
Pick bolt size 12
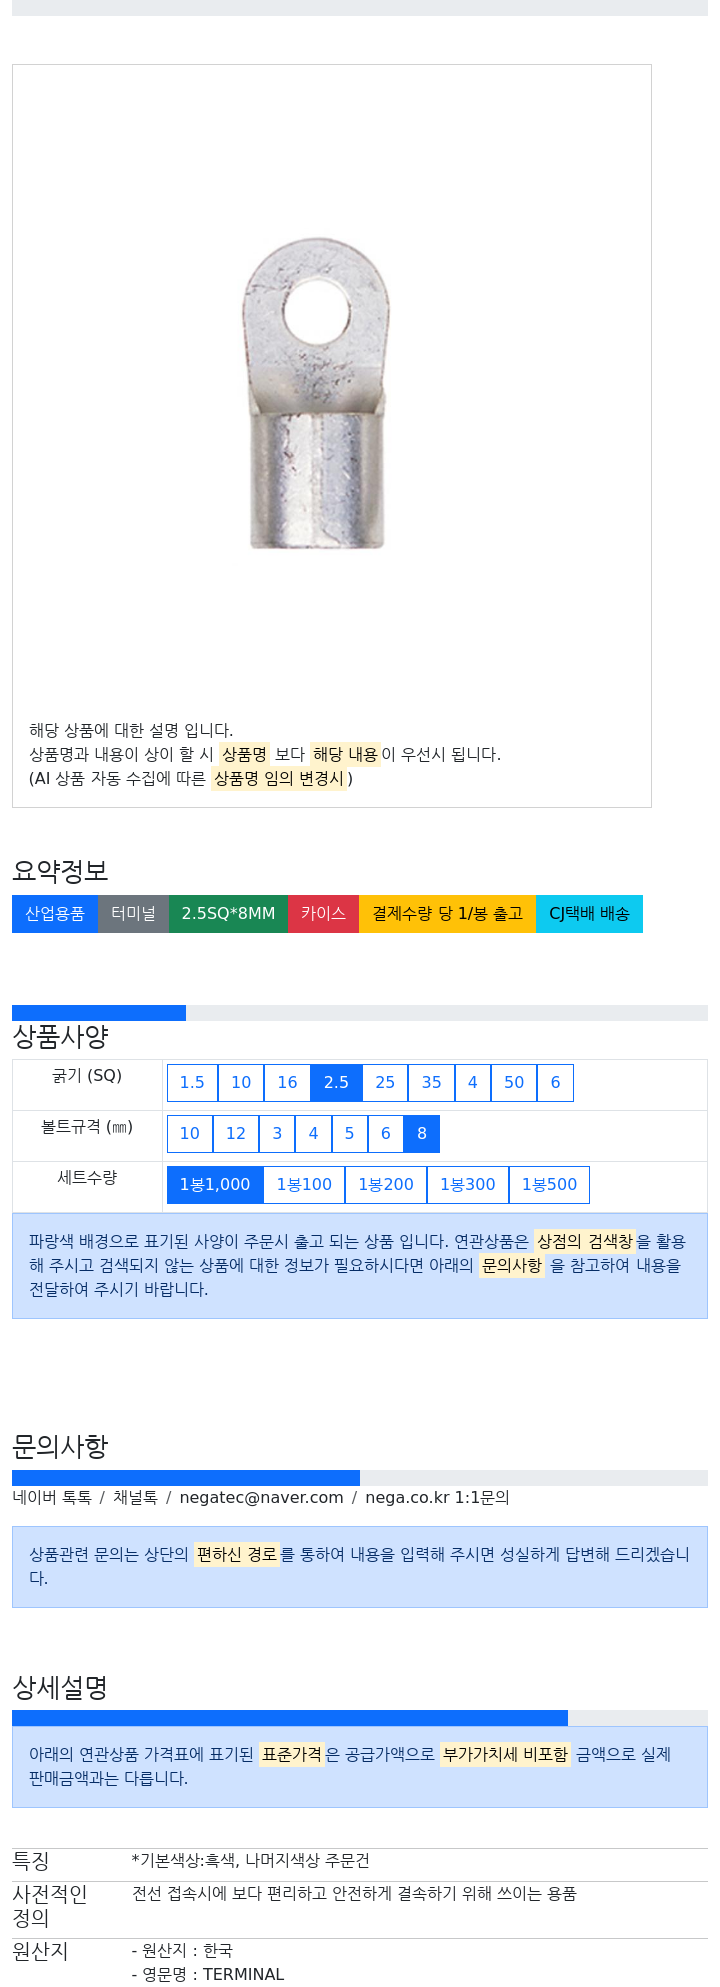tap(236, 1134)
